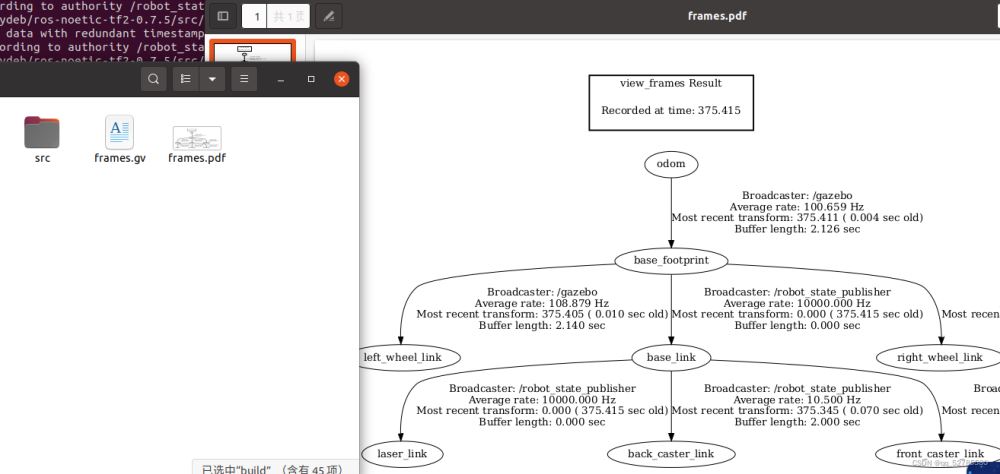Select the page 1 thumbnail in sidebar

(253, 51)
